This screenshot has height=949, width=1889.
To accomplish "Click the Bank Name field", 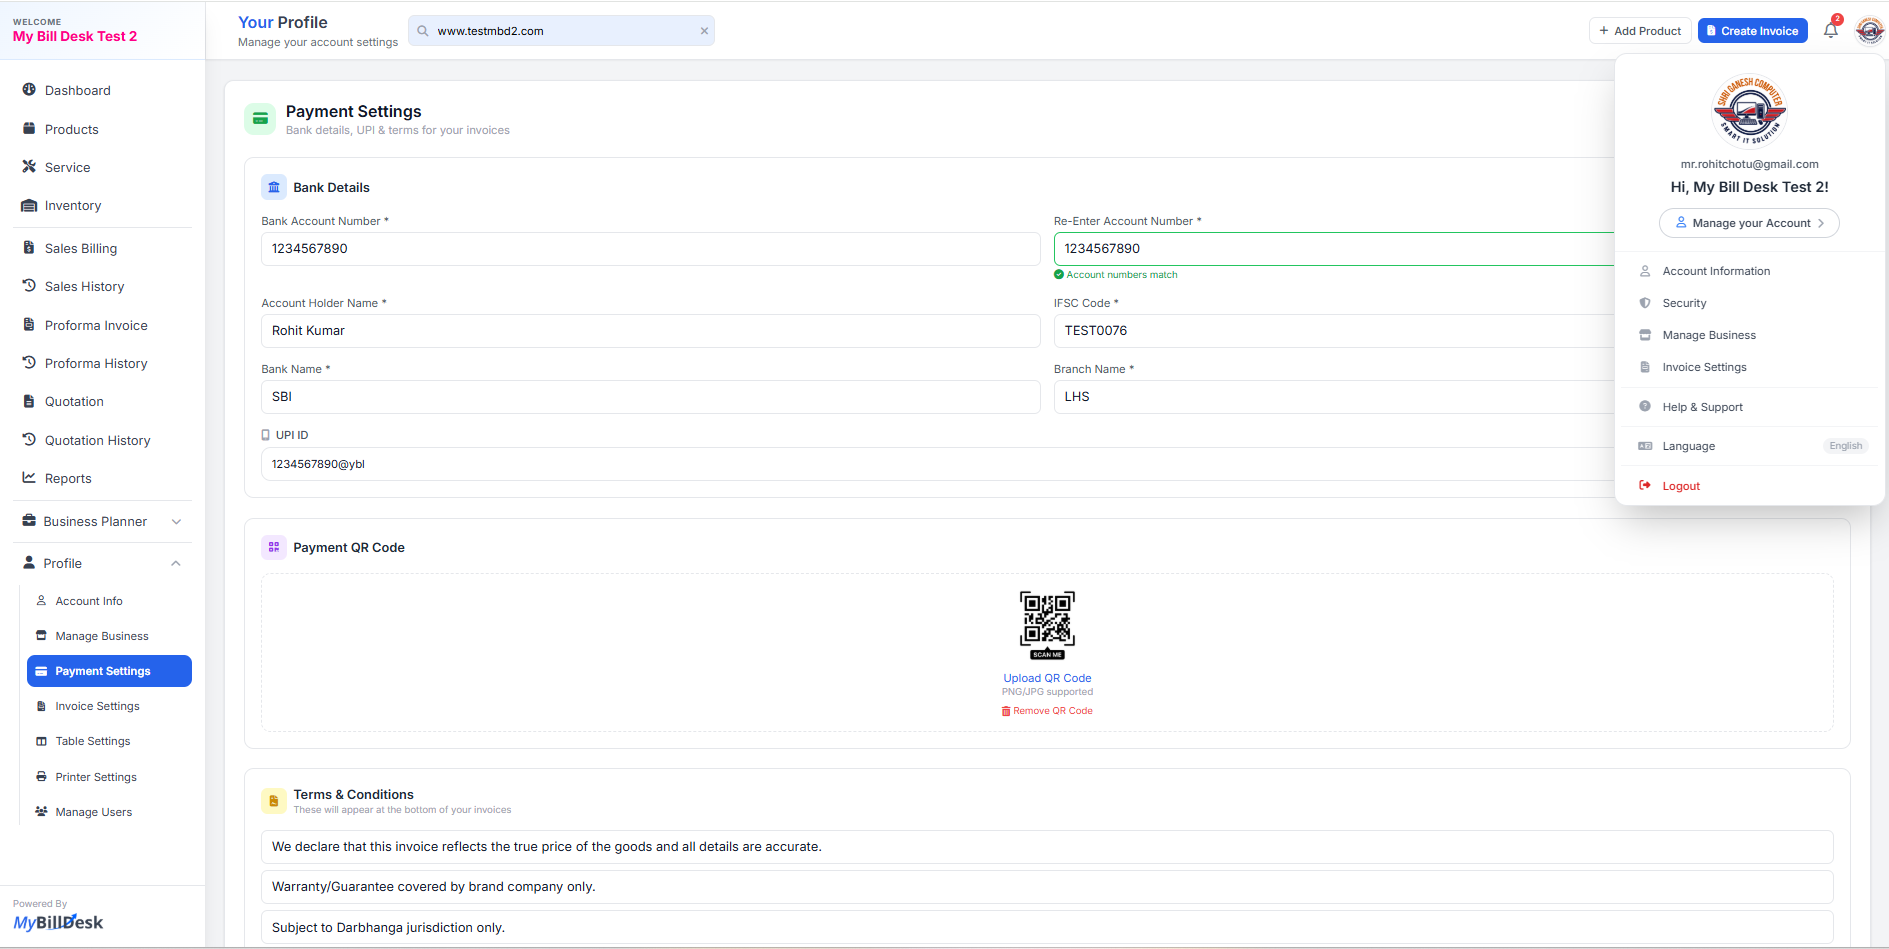I will click(650, 397).
